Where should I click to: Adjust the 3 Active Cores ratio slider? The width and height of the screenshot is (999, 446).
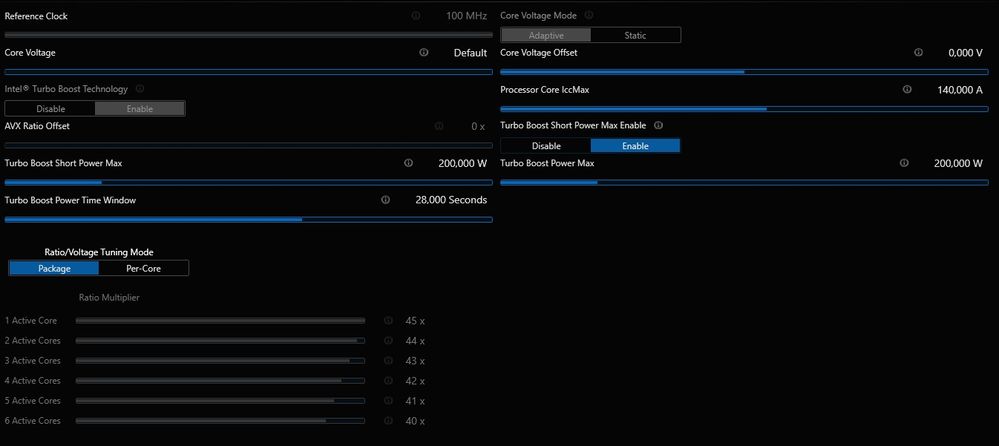pyautogui.click(x=220, y=361)
